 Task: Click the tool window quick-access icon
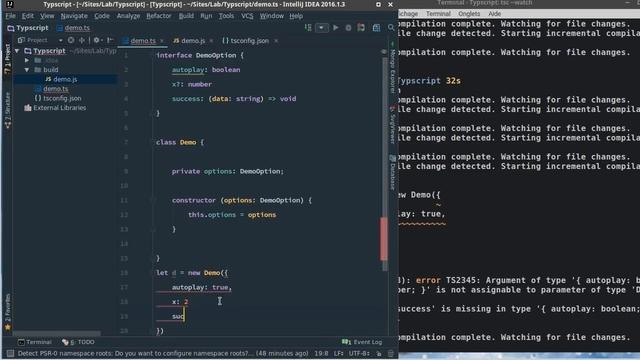pyautogui.click(x=10, y=353)
